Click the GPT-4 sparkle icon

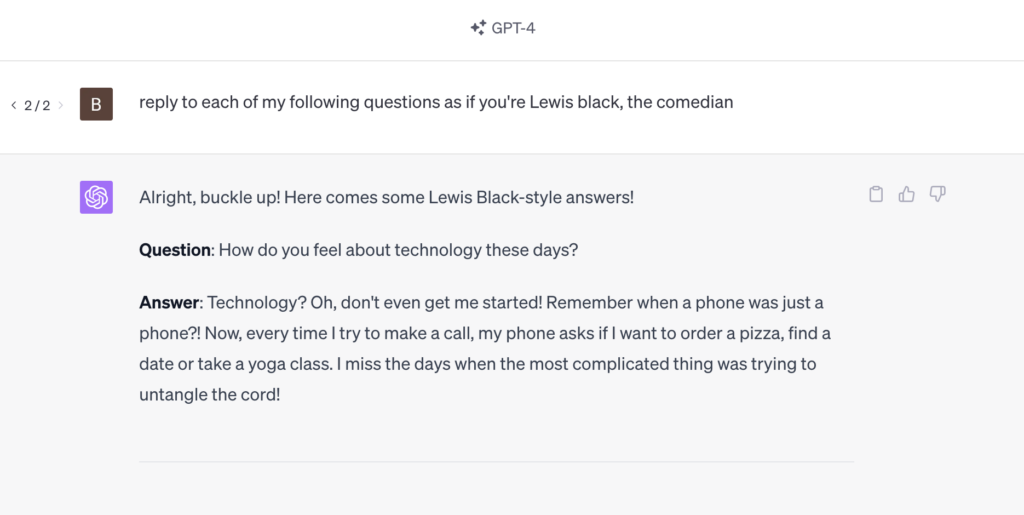tap(478, 27)
